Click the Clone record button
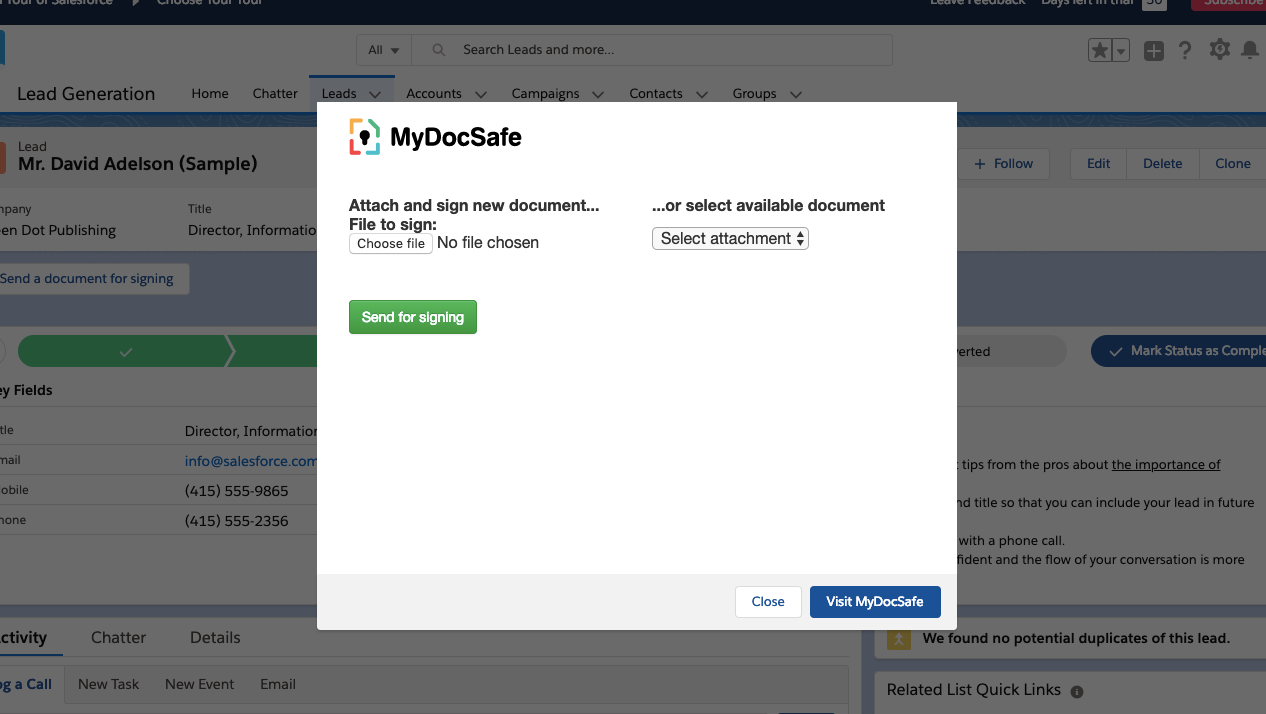The height and width of the screenshot is (714, 1266). (x=1232, y=163)
